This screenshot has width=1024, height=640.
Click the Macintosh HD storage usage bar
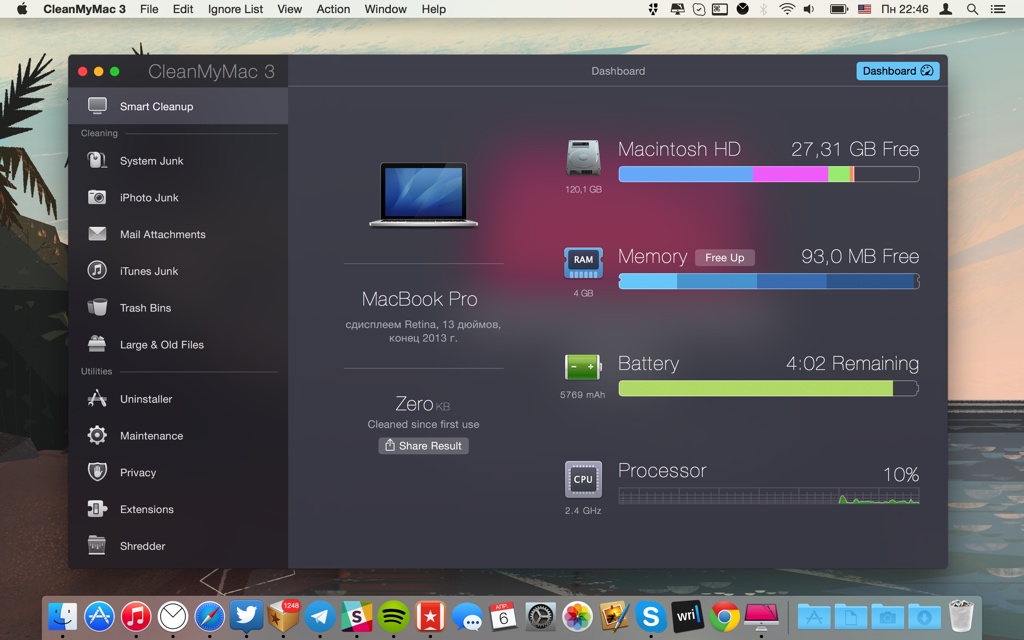(x=769, y=174)
